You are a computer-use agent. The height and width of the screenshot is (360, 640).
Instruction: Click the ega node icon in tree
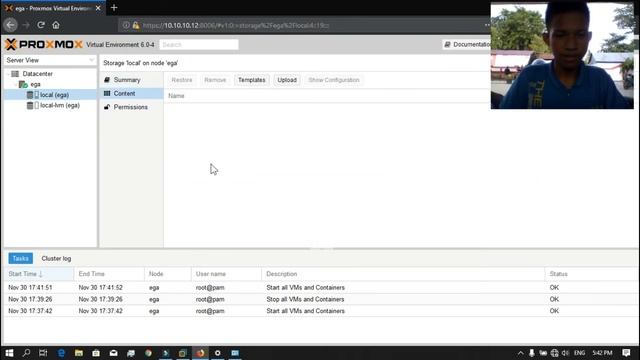23,84
